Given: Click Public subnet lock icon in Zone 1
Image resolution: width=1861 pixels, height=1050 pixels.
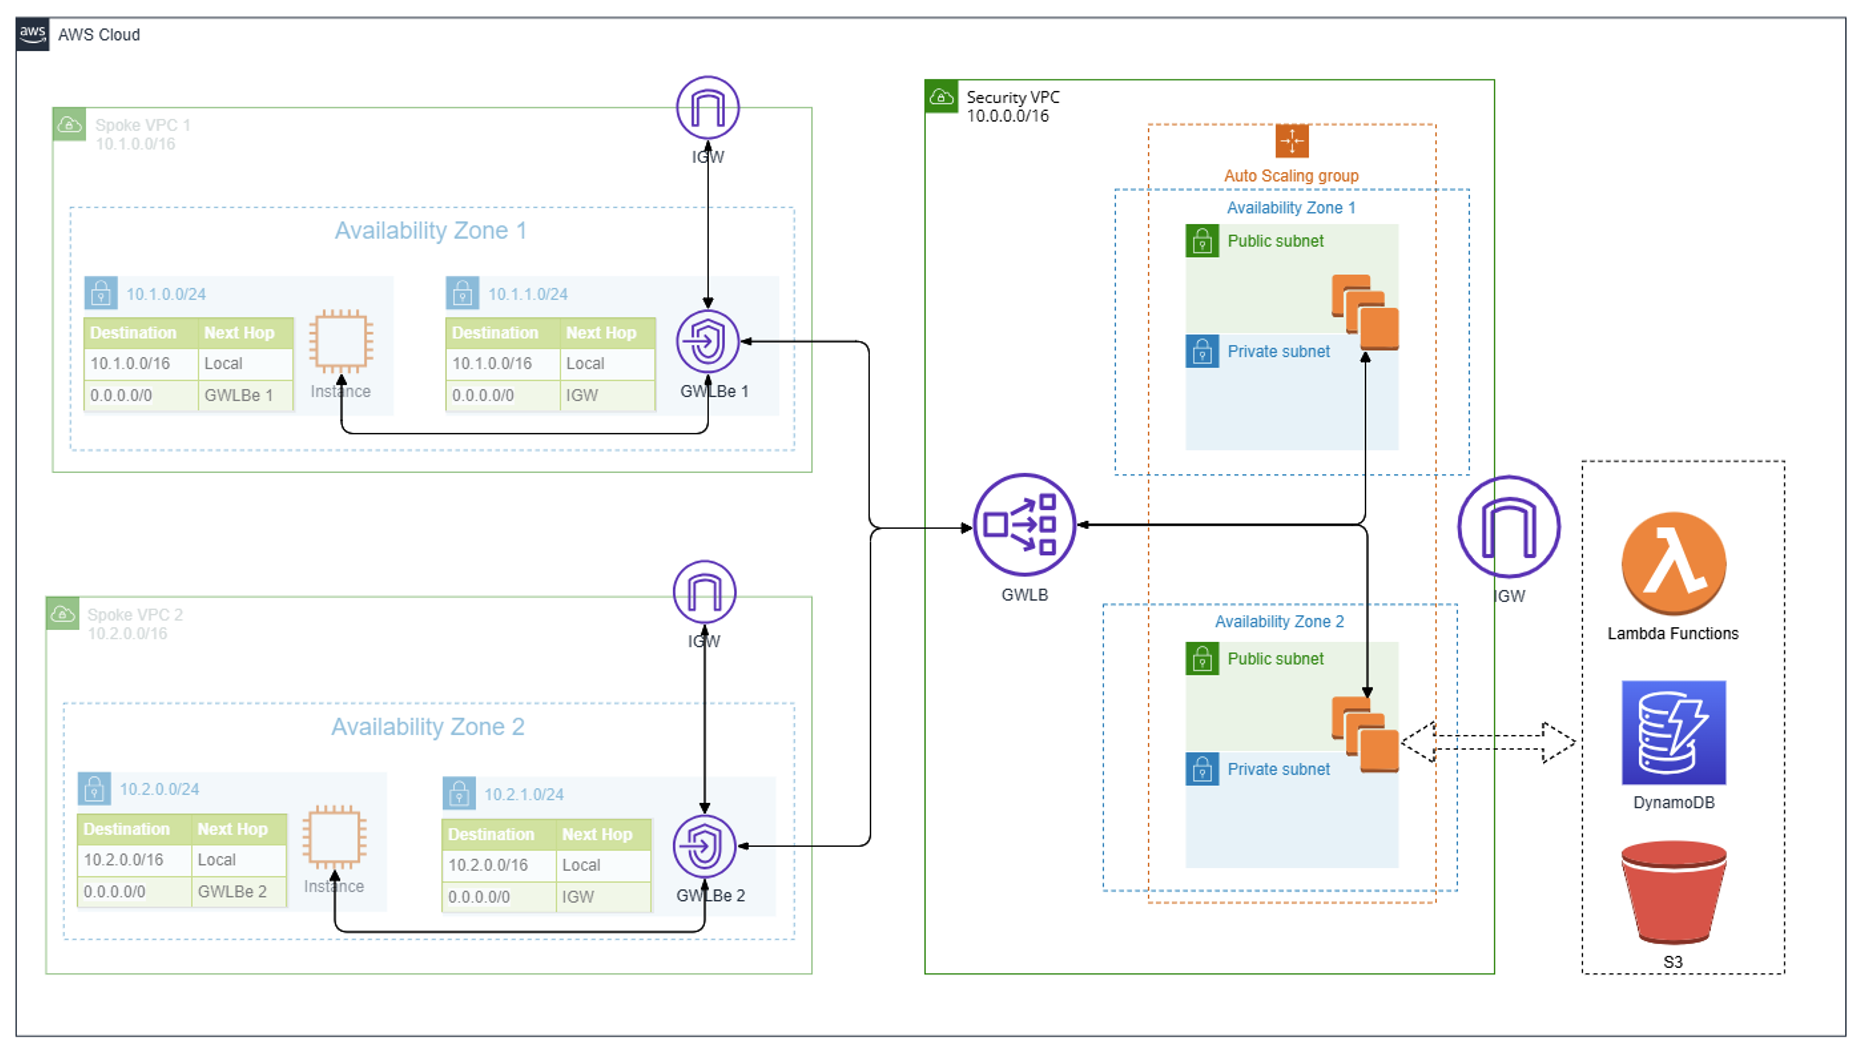Looking at the screenshot, I should pyautogui.click(x=1202, y=241).
